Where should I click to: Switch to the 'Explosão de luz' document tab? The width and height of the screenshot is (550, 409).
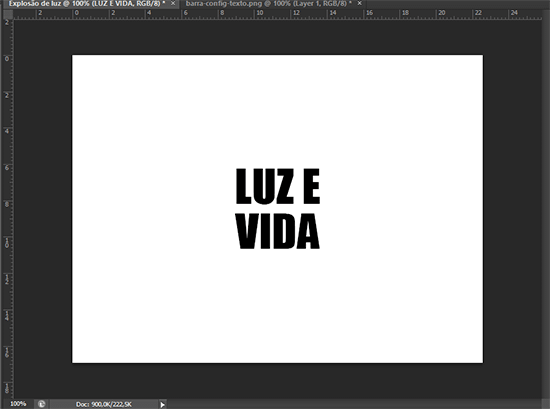[x=87, y=4]
